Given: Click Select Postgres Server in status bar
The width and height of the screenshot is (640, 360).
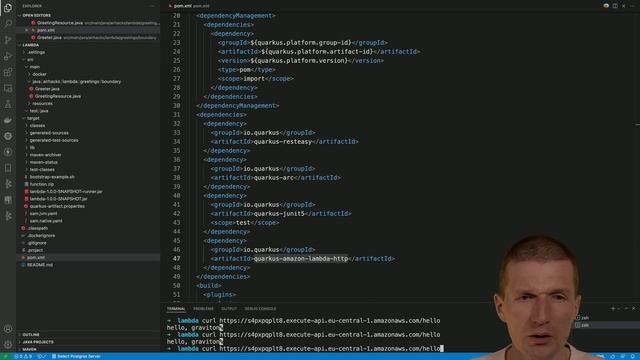Looking at the screenshot, I should [76, 356].
